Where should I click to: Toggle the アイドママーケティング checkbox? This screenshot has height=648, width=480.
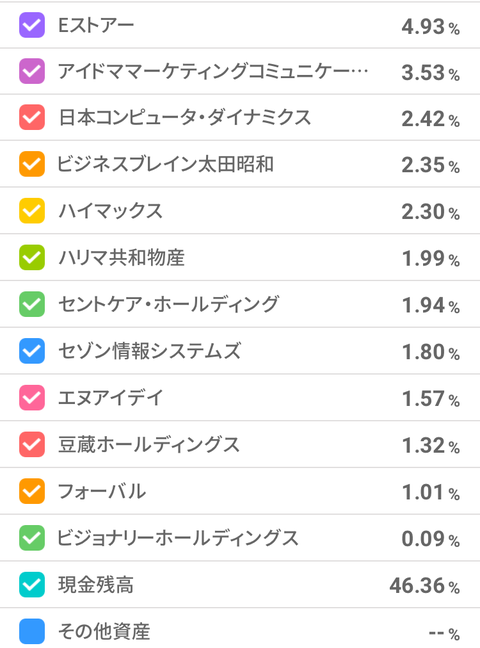click(32, 71)
